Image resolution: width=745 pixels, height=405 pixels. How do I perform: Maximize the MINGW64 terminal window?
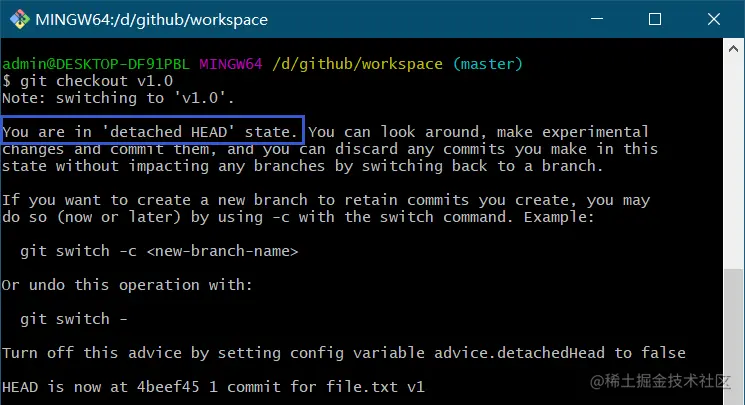655,19
